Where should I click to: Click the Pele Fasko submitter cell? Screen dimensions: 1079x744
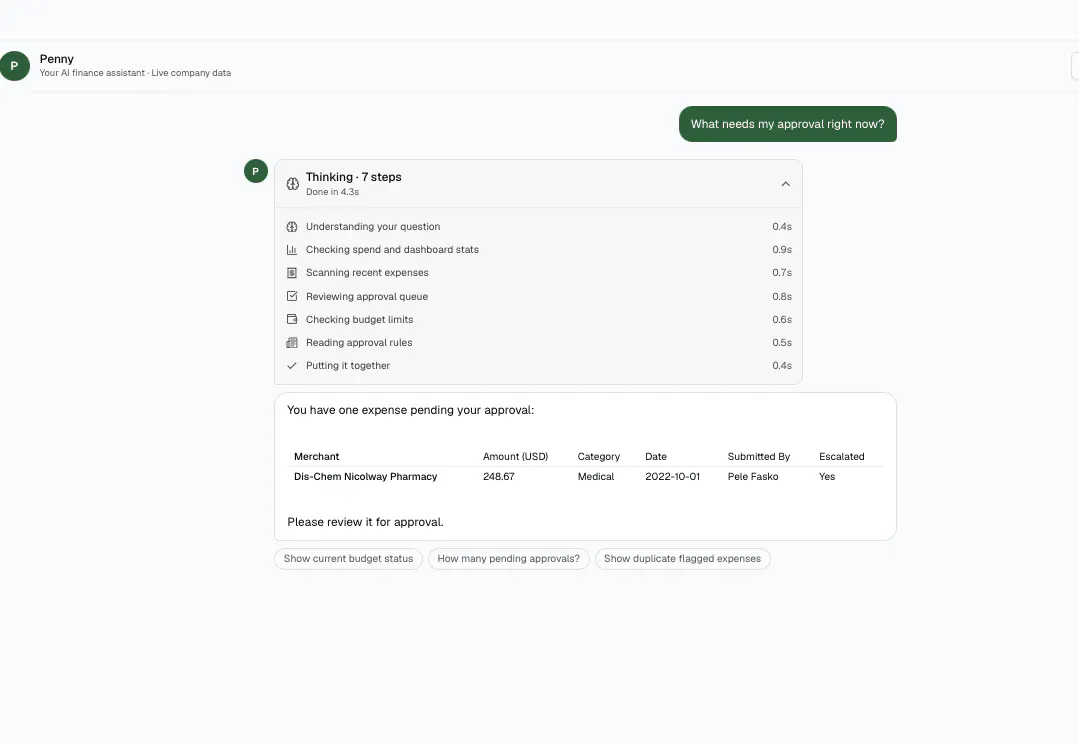(753, 476)
